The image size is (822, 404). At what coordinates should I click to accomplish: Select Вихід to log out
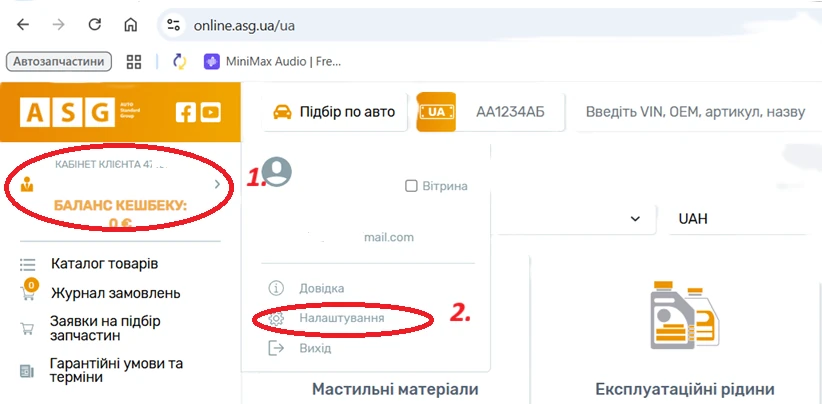click(x=315, y=348)
